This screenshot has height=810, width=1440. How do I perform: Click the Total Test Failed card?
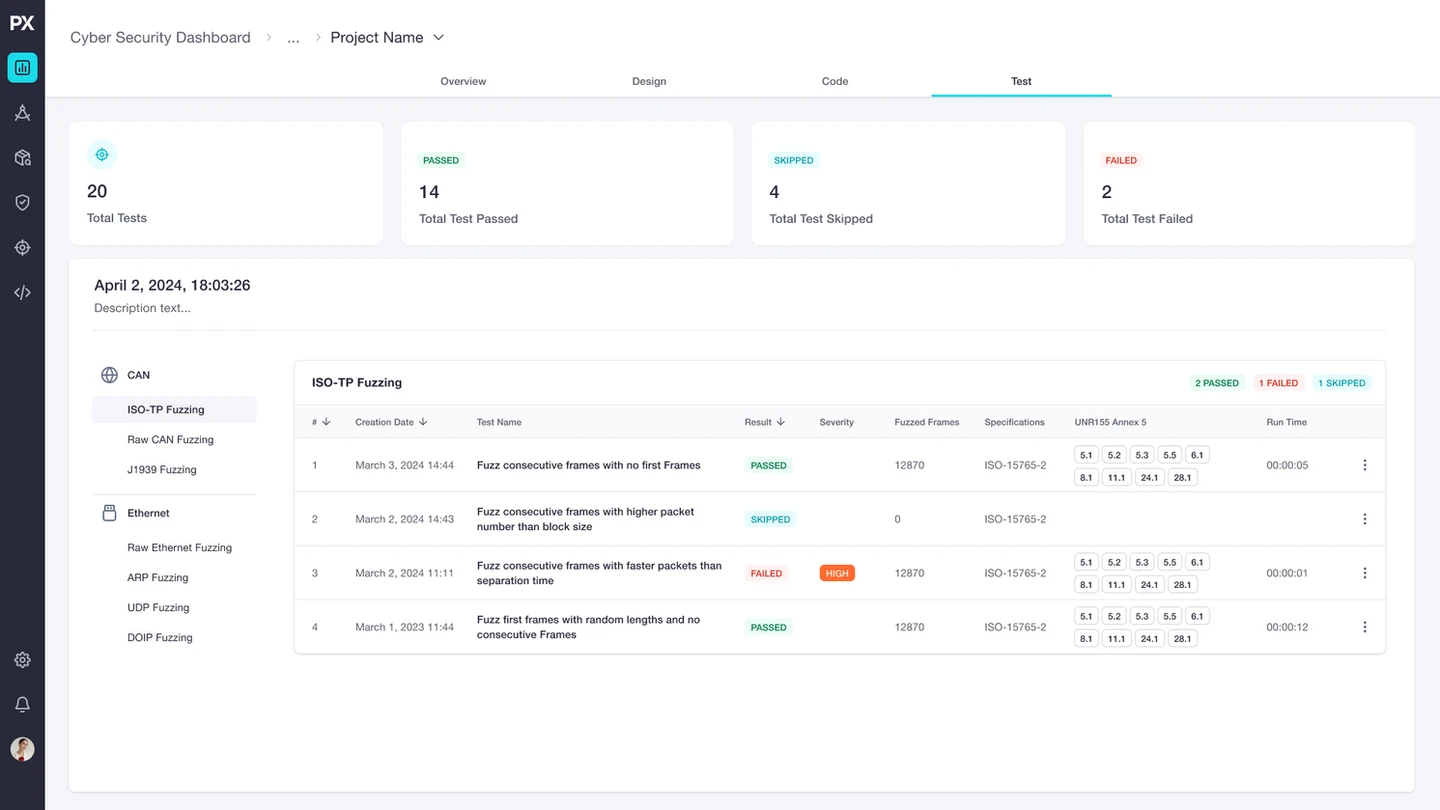coord(1249,183)
